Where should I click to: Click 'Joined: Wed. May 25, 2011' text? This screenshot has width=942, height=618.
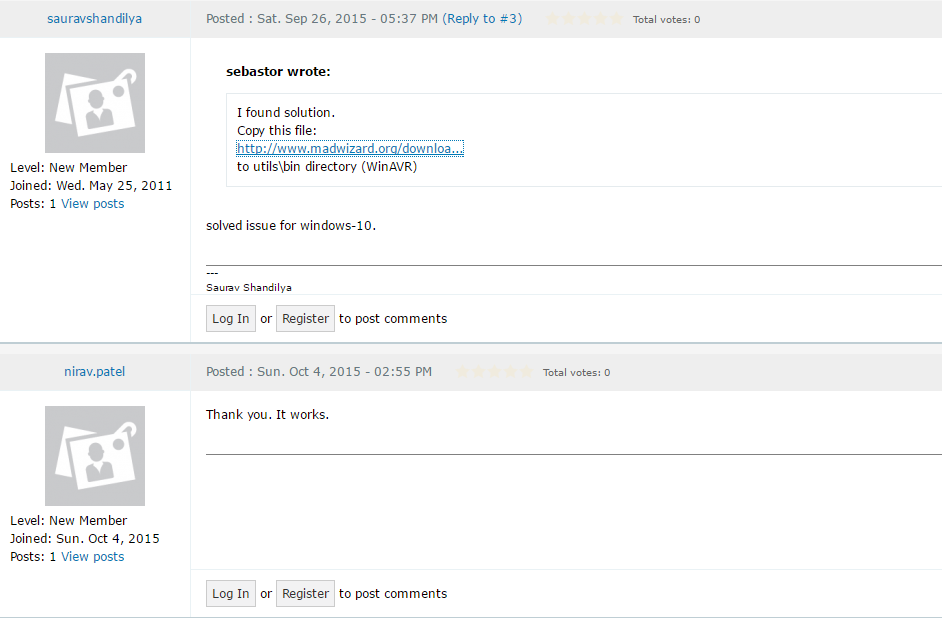(91, 186)
